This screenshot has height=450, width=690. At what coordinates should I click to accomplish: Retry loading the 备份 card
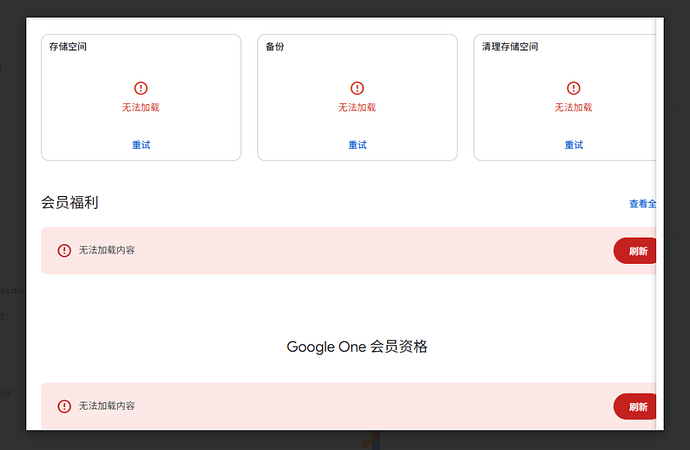tap(357, 145)
